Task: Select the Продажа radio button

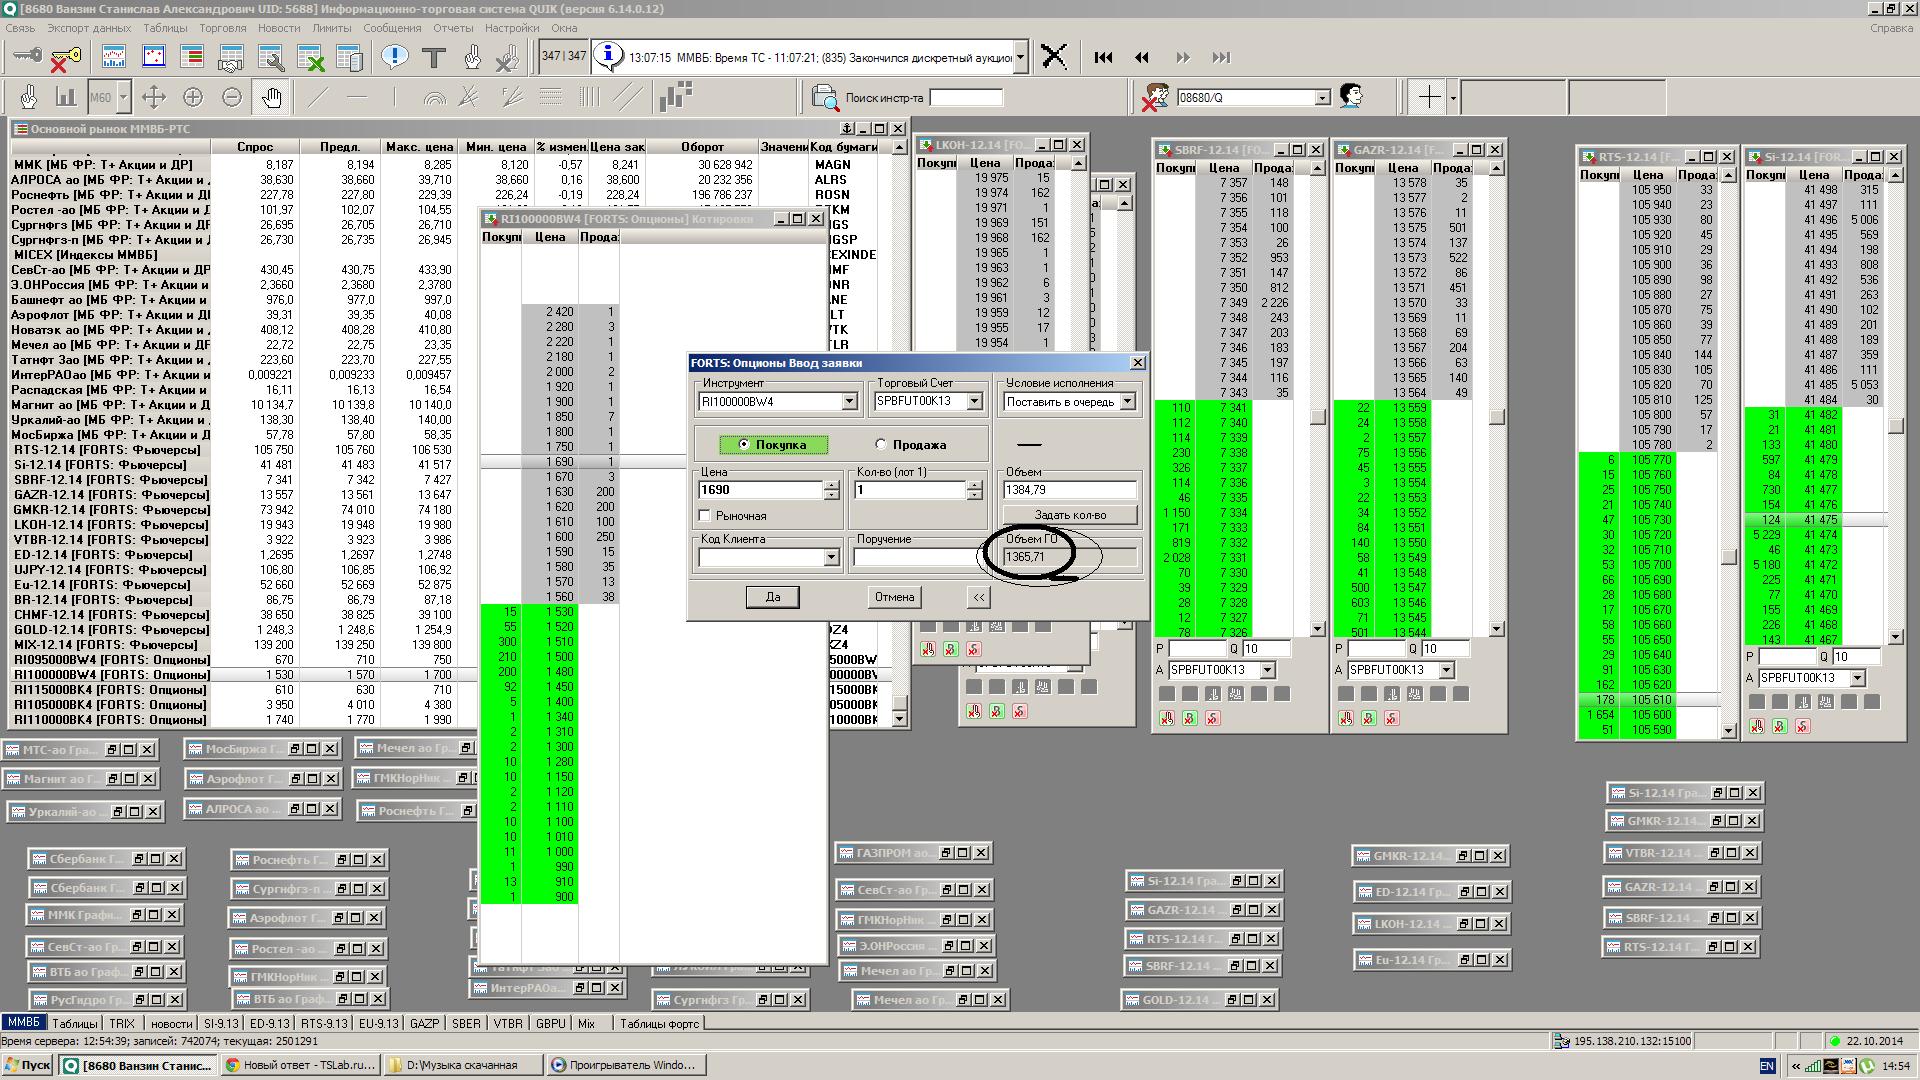Action: 881,445
